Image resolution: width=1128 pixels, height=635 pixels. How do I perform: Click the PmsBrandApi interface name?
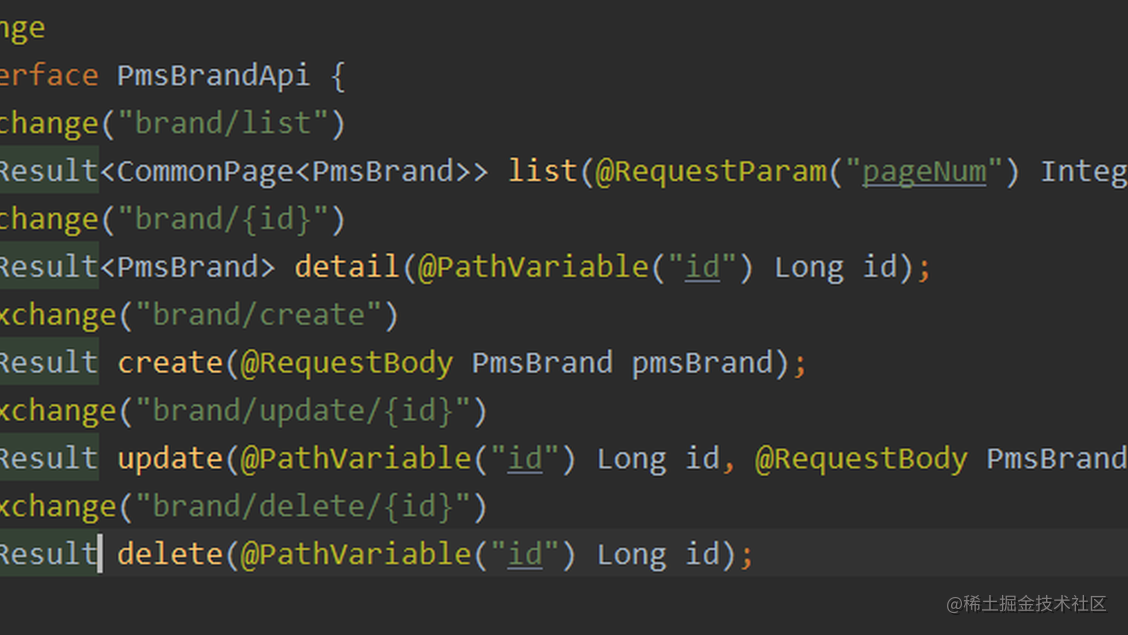214,76
